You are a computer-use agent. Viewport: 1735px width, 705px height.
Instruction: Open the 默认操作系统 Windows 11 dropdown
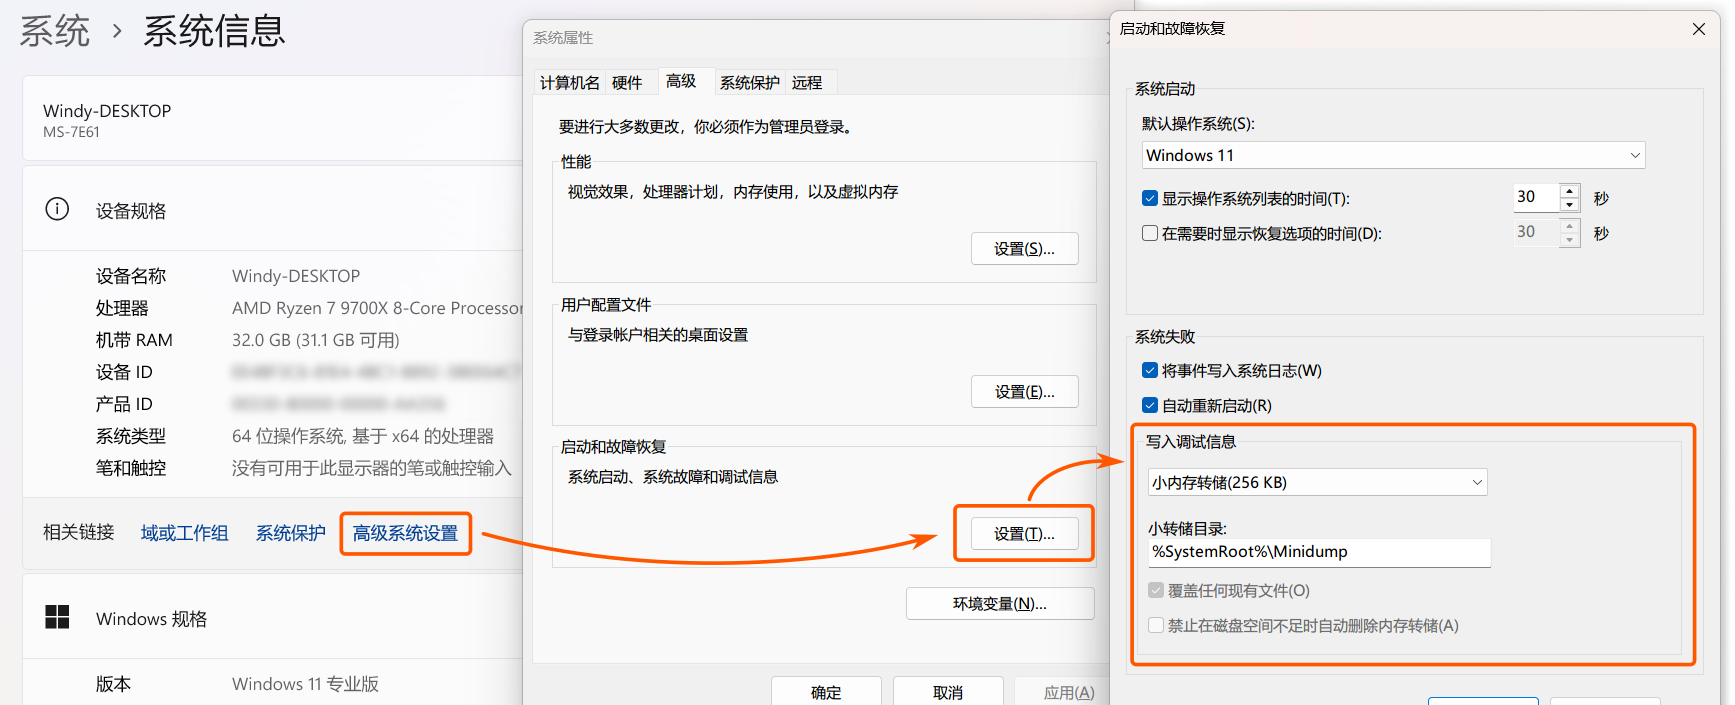1393,155
